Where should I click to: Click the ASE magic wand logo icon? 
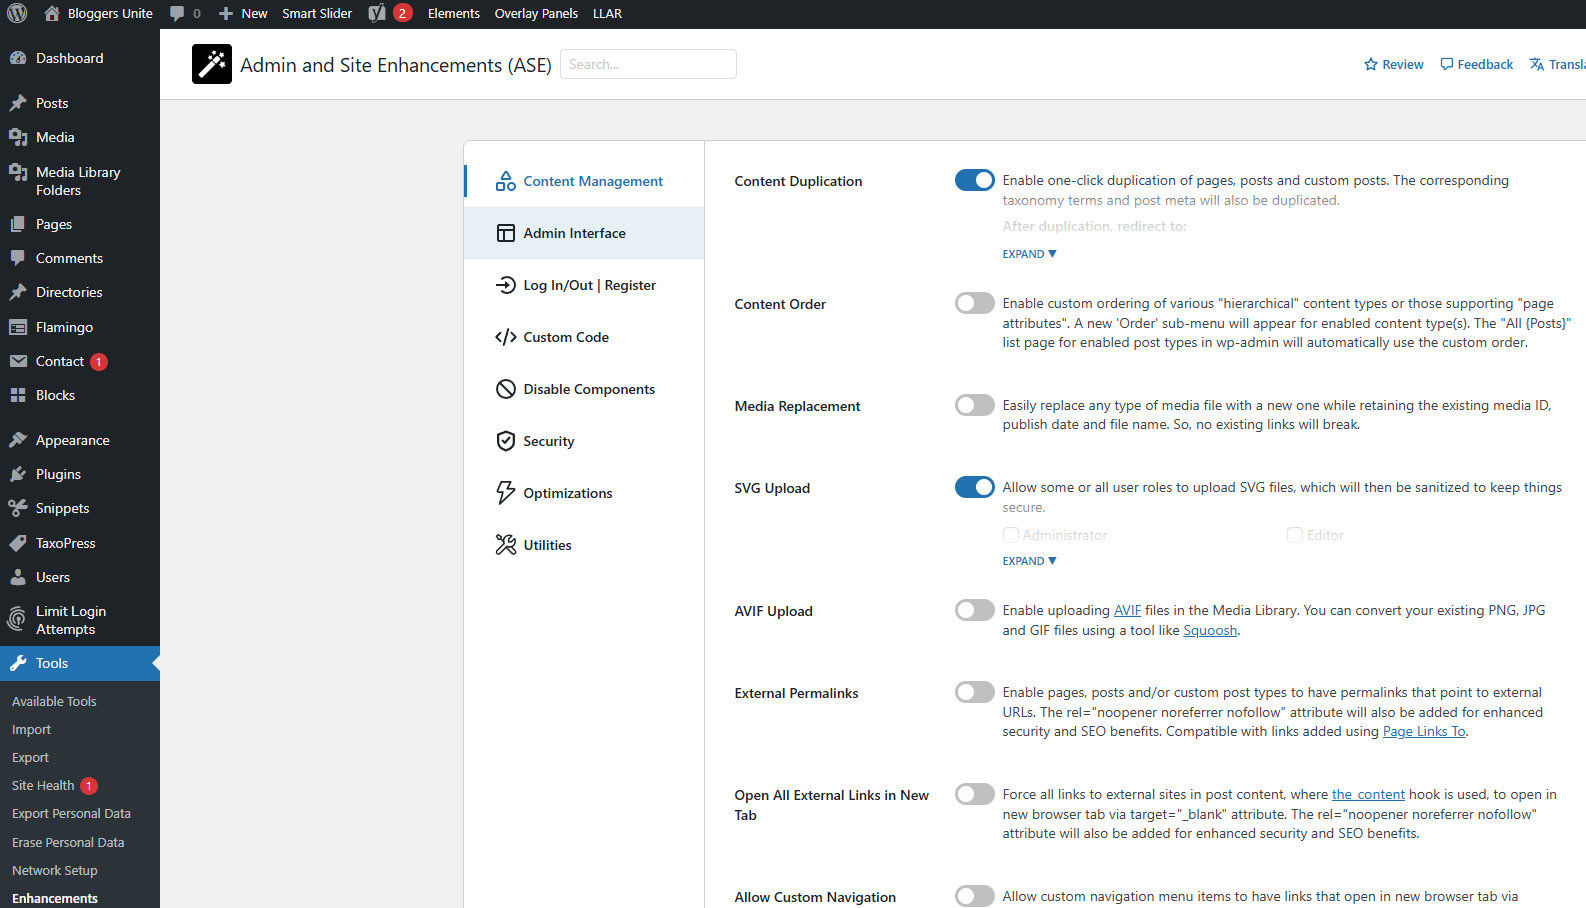click(212, 64)
